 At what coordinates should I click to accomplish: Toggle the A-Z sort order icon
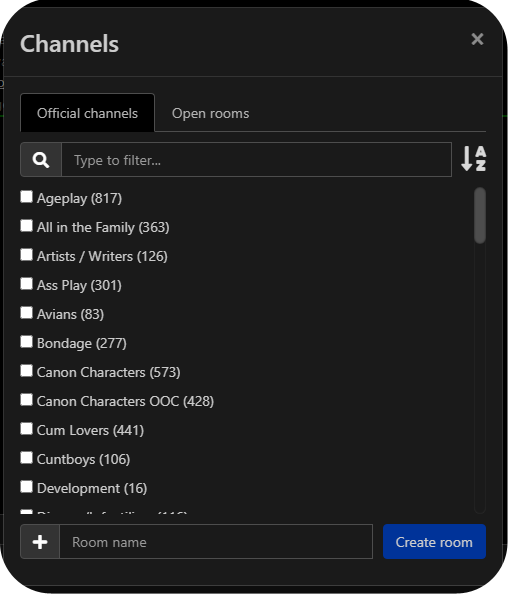click(x=474, y=159)
